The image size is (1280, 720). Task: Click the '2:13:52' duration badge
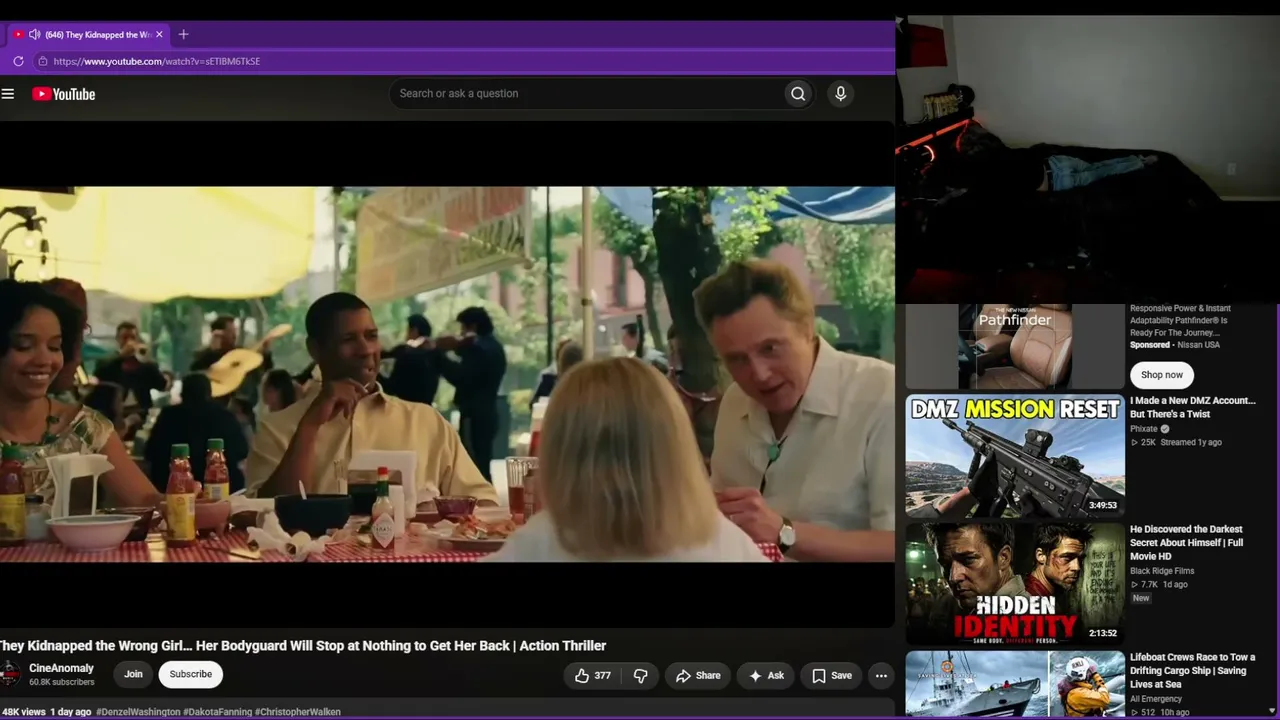pyautogui.click(x=1103, y=633)
